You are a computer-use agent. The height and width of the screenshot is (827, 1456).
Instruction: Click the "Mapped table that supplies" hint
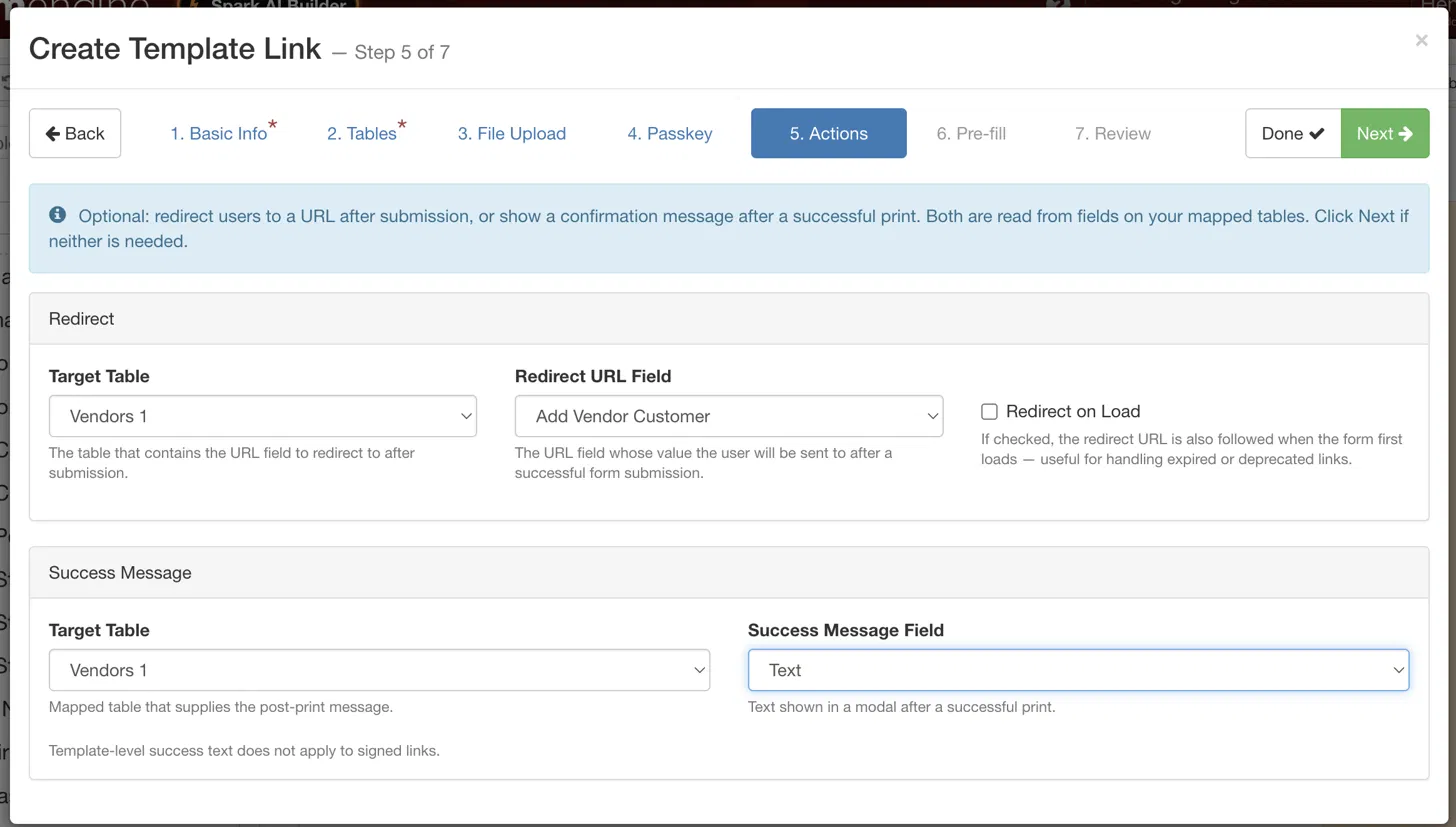(221, 707)
